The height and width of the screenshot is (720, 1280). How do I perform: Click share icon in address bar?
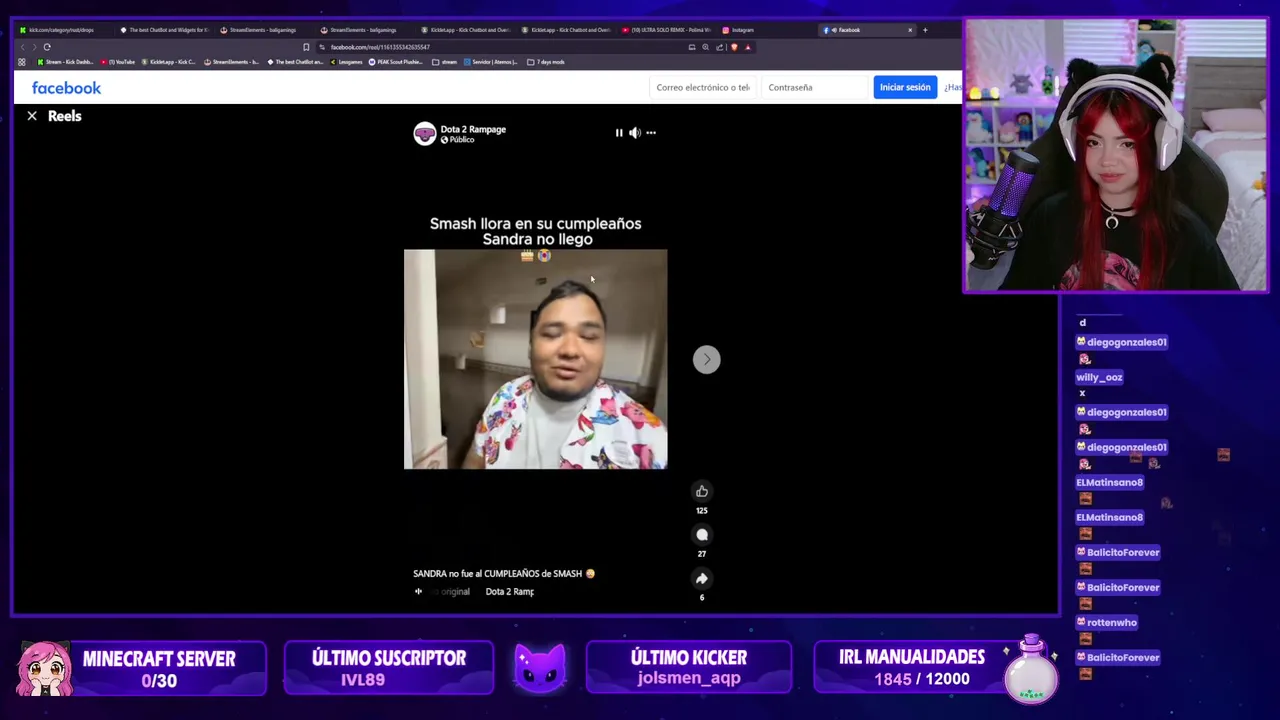(x=719, y=47)
